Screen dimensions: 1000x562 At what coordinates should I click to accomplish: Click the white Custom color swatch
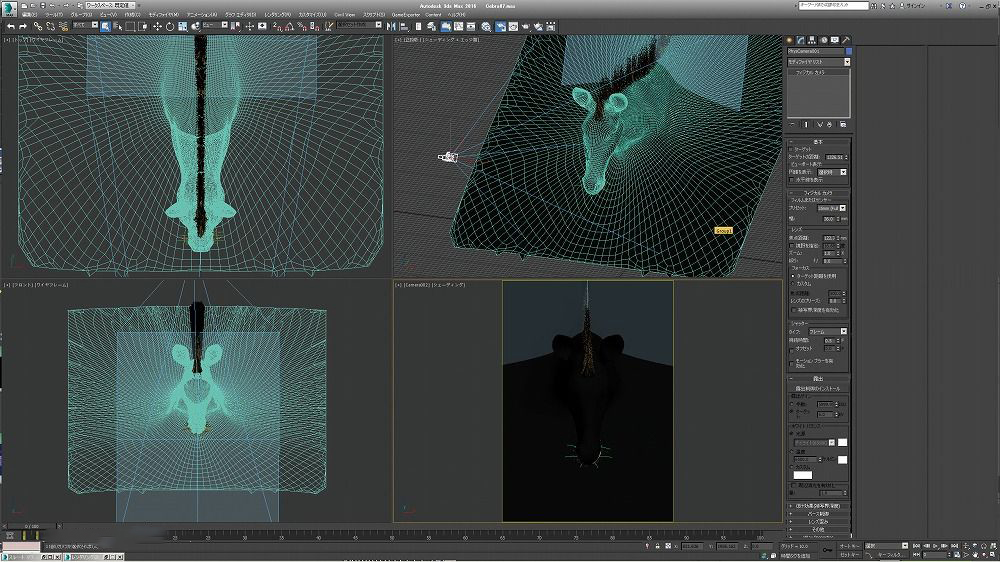pos(804,474)
